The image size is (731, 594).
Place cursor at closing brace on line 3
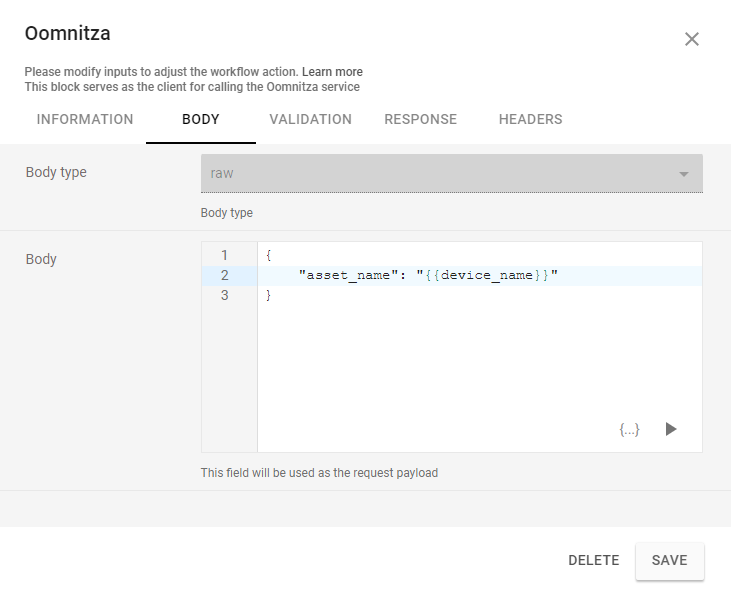tap(269, 295)
